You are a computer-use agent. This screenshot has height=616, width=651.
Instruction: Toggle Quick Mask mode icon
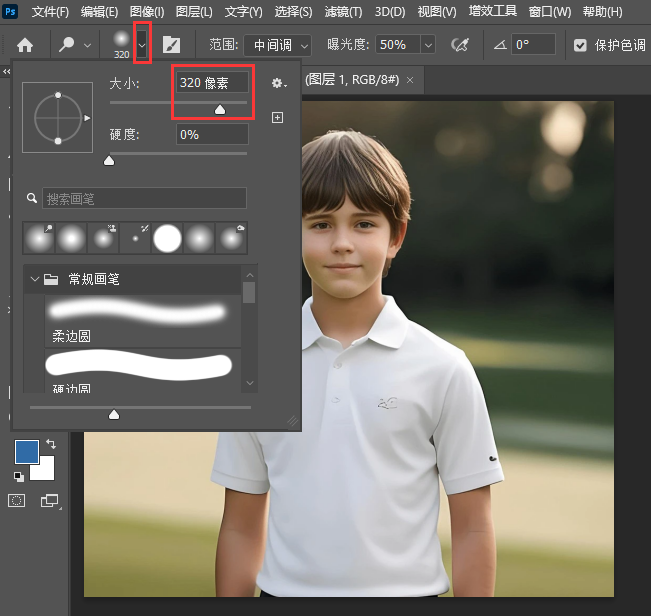(x=17, y=500)
